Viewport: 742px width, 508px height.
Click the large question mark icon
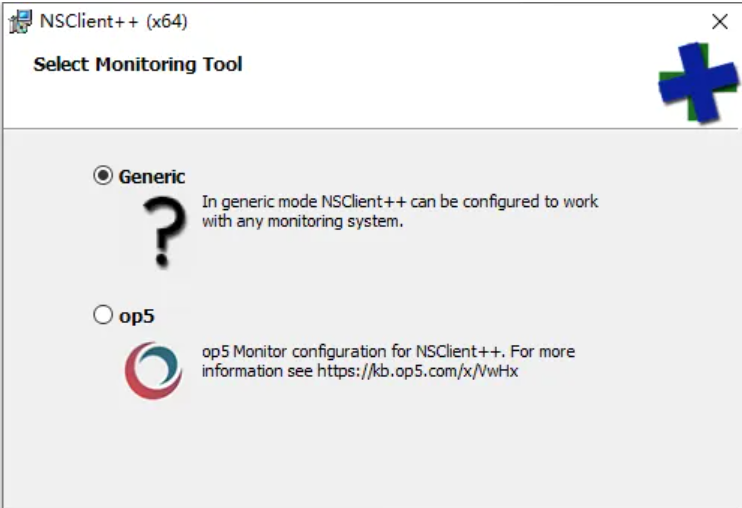164,233
